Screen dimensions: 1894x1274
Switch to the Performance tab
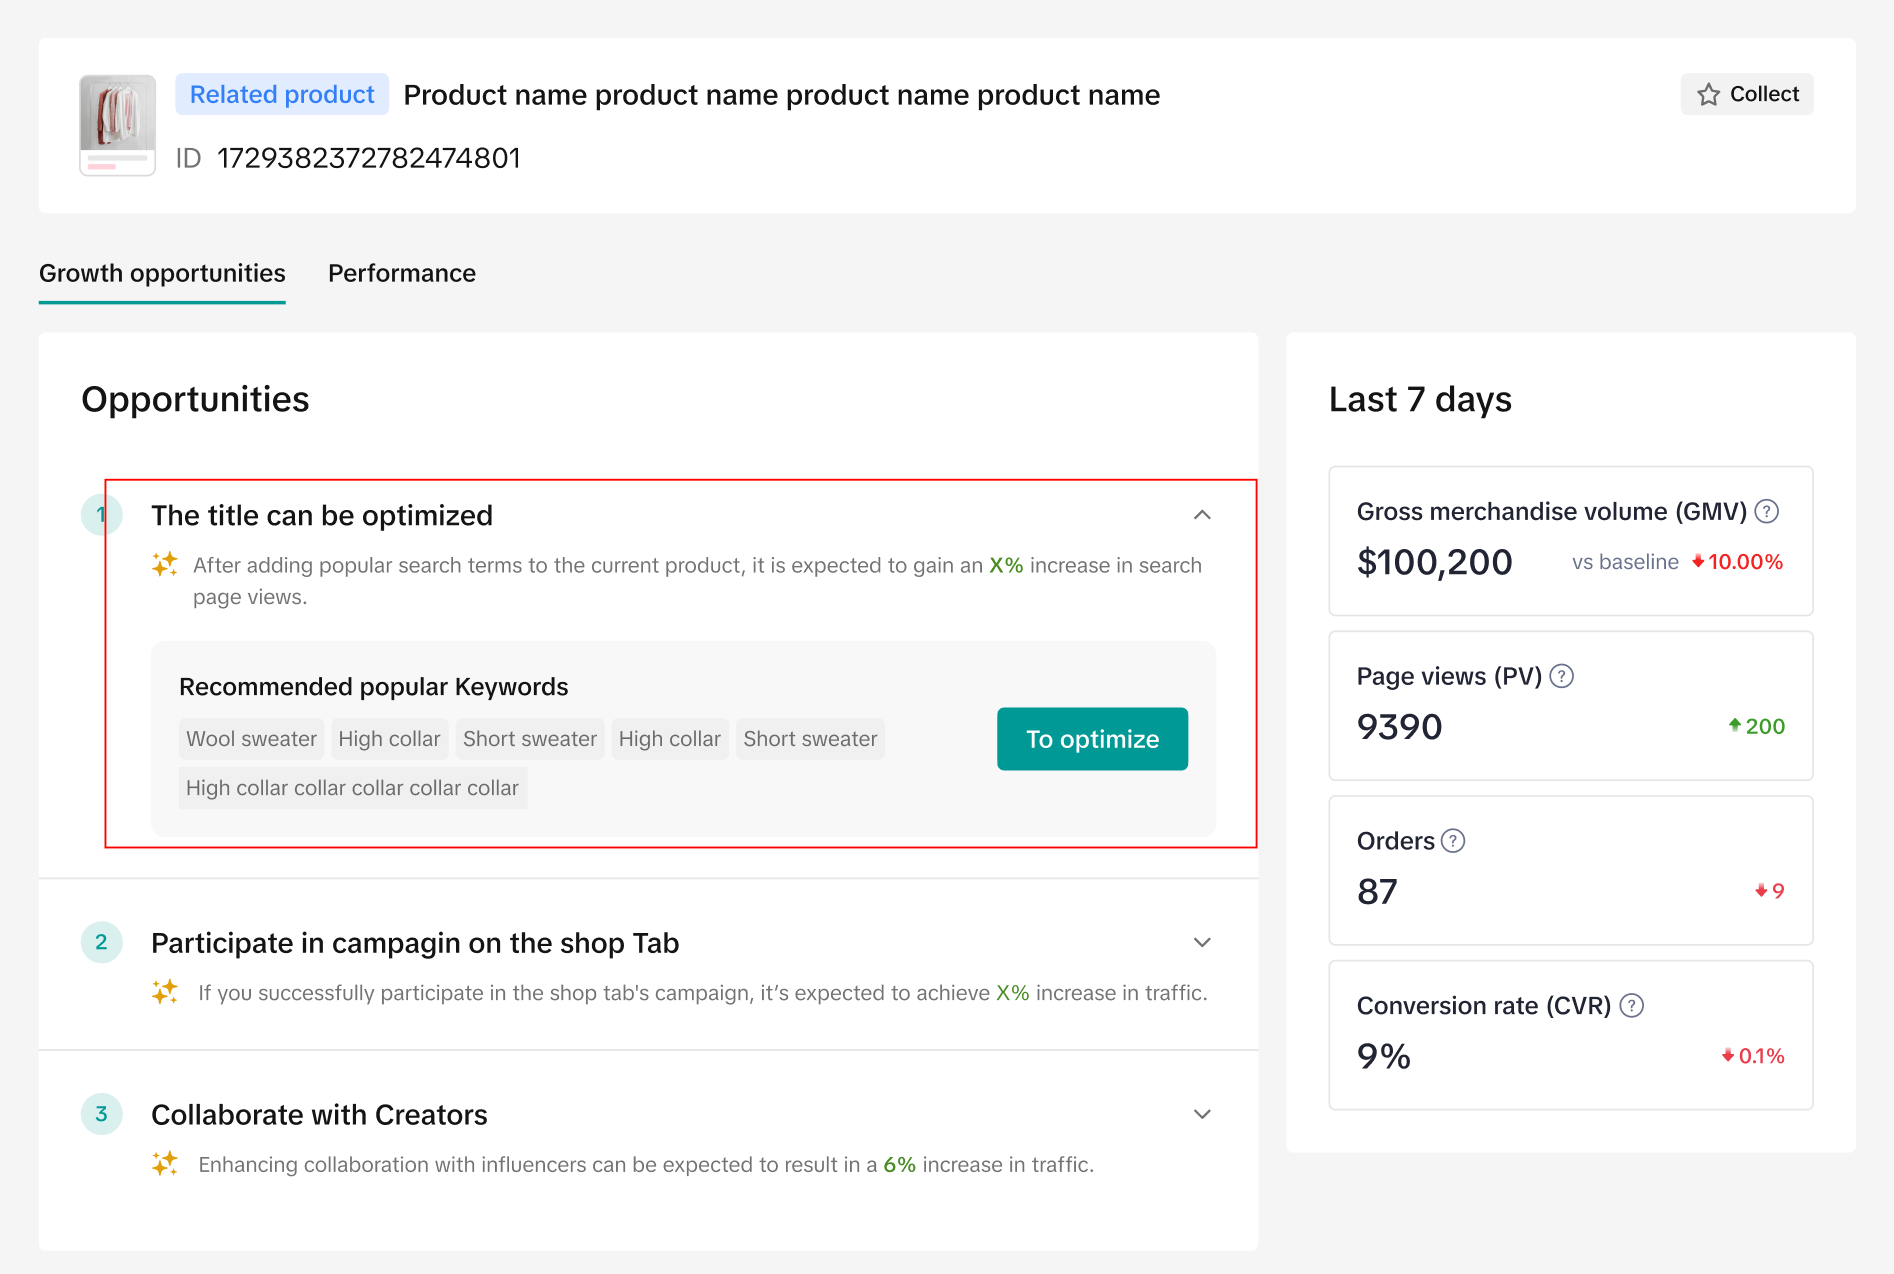pos(402,273)
